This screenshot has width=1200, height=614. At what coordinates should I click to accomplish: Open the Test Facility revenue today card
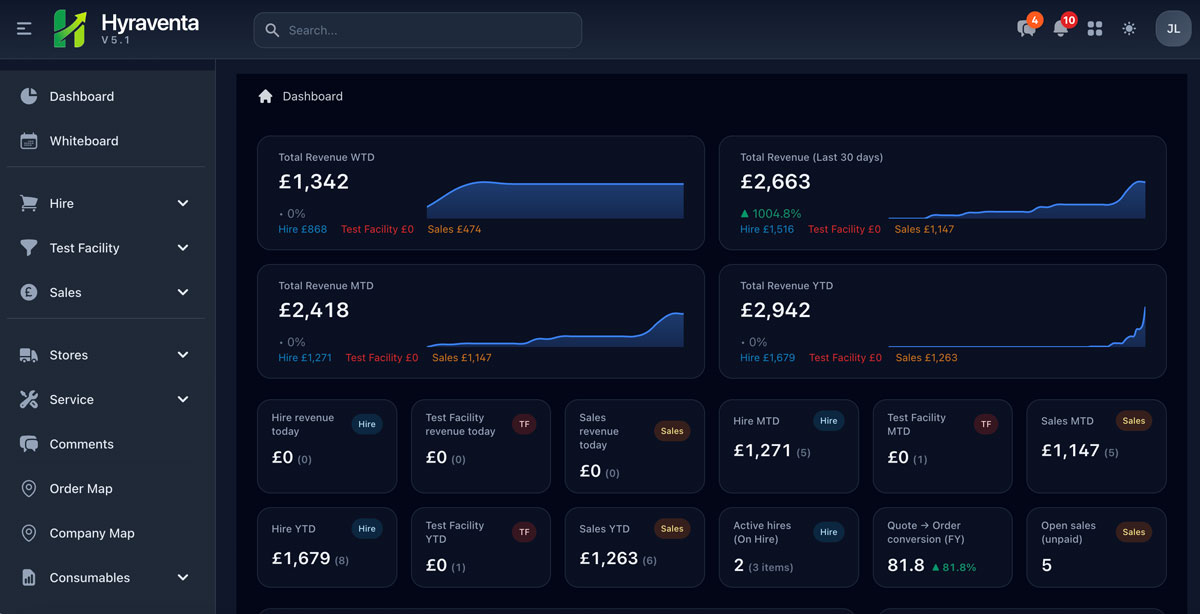tap(481, 447)
